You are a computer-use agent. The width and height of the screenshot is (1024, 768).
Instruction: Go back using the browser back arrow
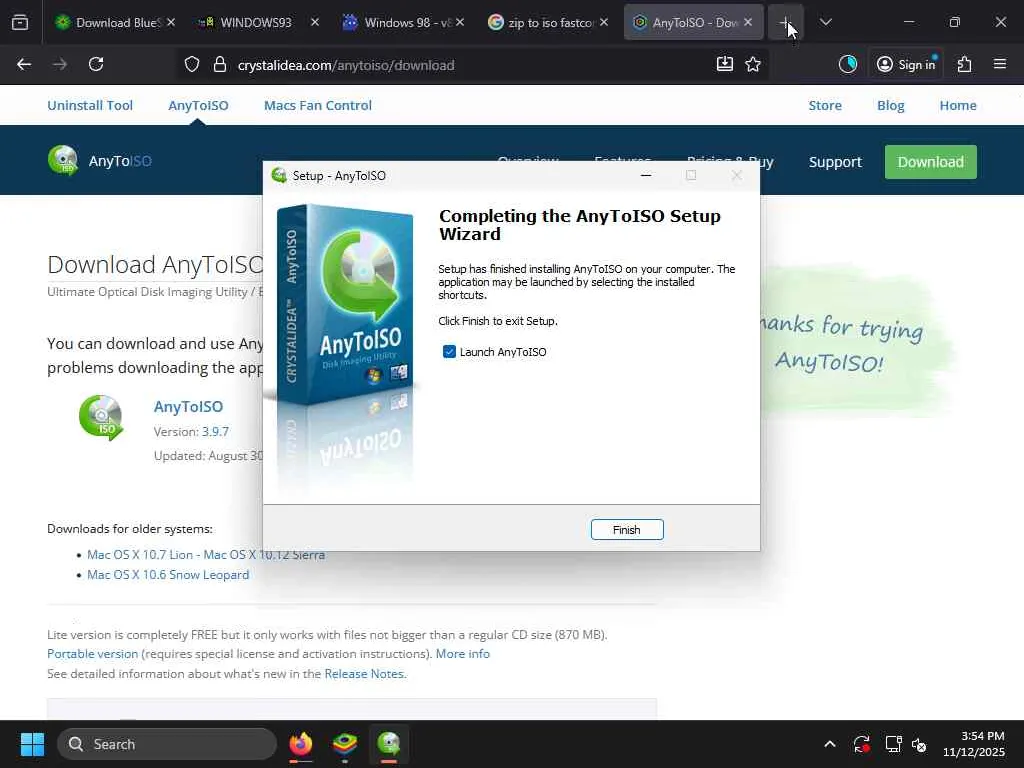(24, 65)
